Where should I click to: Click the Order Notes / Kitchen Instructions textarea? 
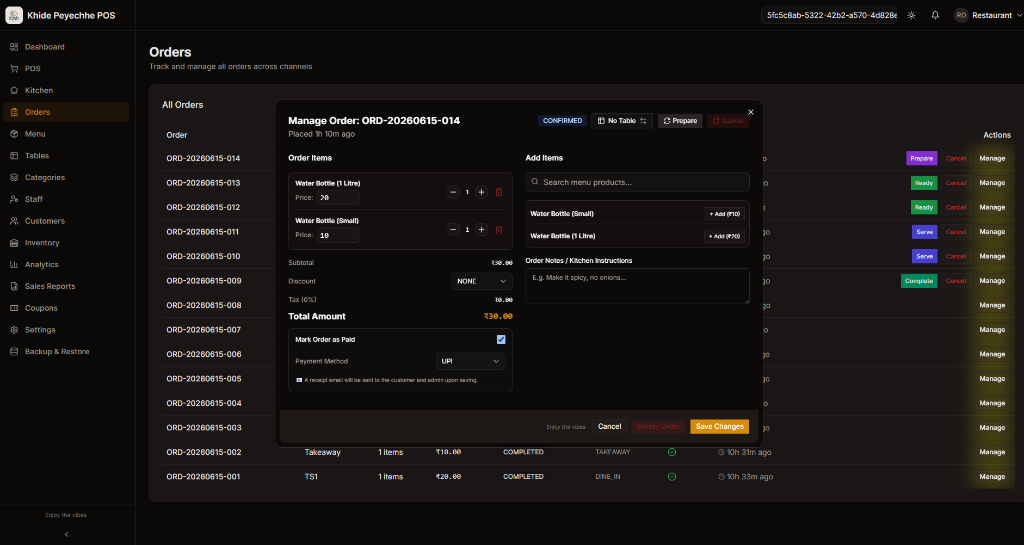pos(637,286)
